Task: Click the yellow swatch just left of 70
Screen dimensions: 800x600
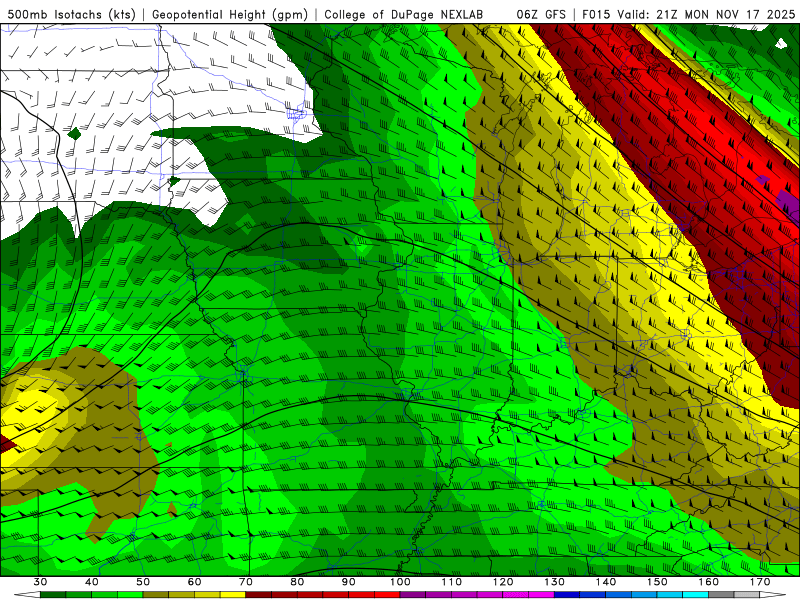Action: (x=233, y=595)
